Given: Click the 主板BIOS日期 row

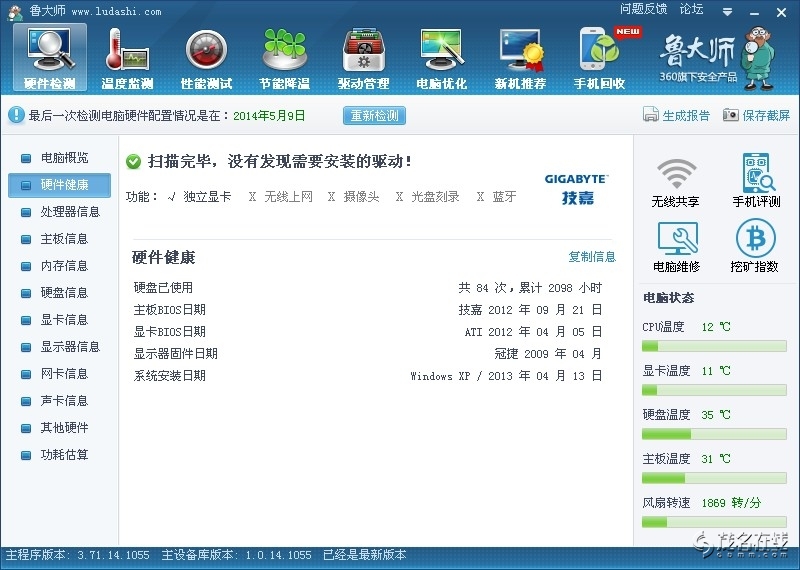Looking at the screenshot, I should tap(367, 310).
